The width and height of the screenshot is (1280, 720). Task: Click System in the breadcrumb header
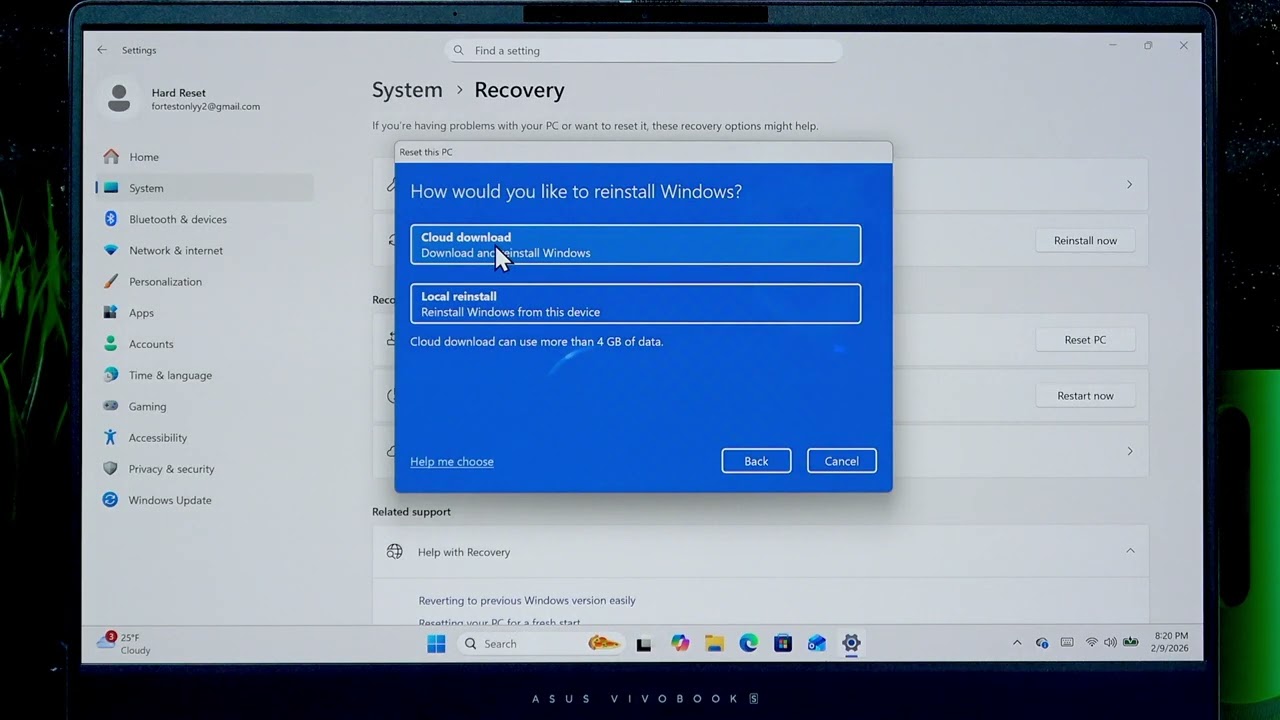(407, 90)
